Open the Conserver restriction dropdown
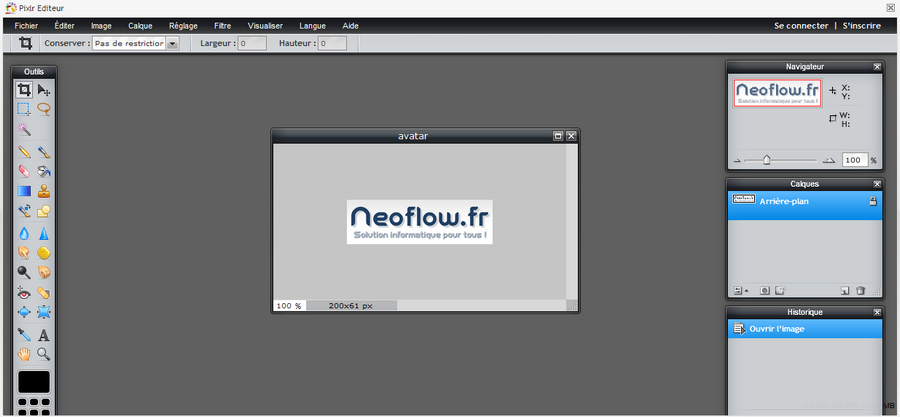Viewport: 900px width, 417px height. 172,44
